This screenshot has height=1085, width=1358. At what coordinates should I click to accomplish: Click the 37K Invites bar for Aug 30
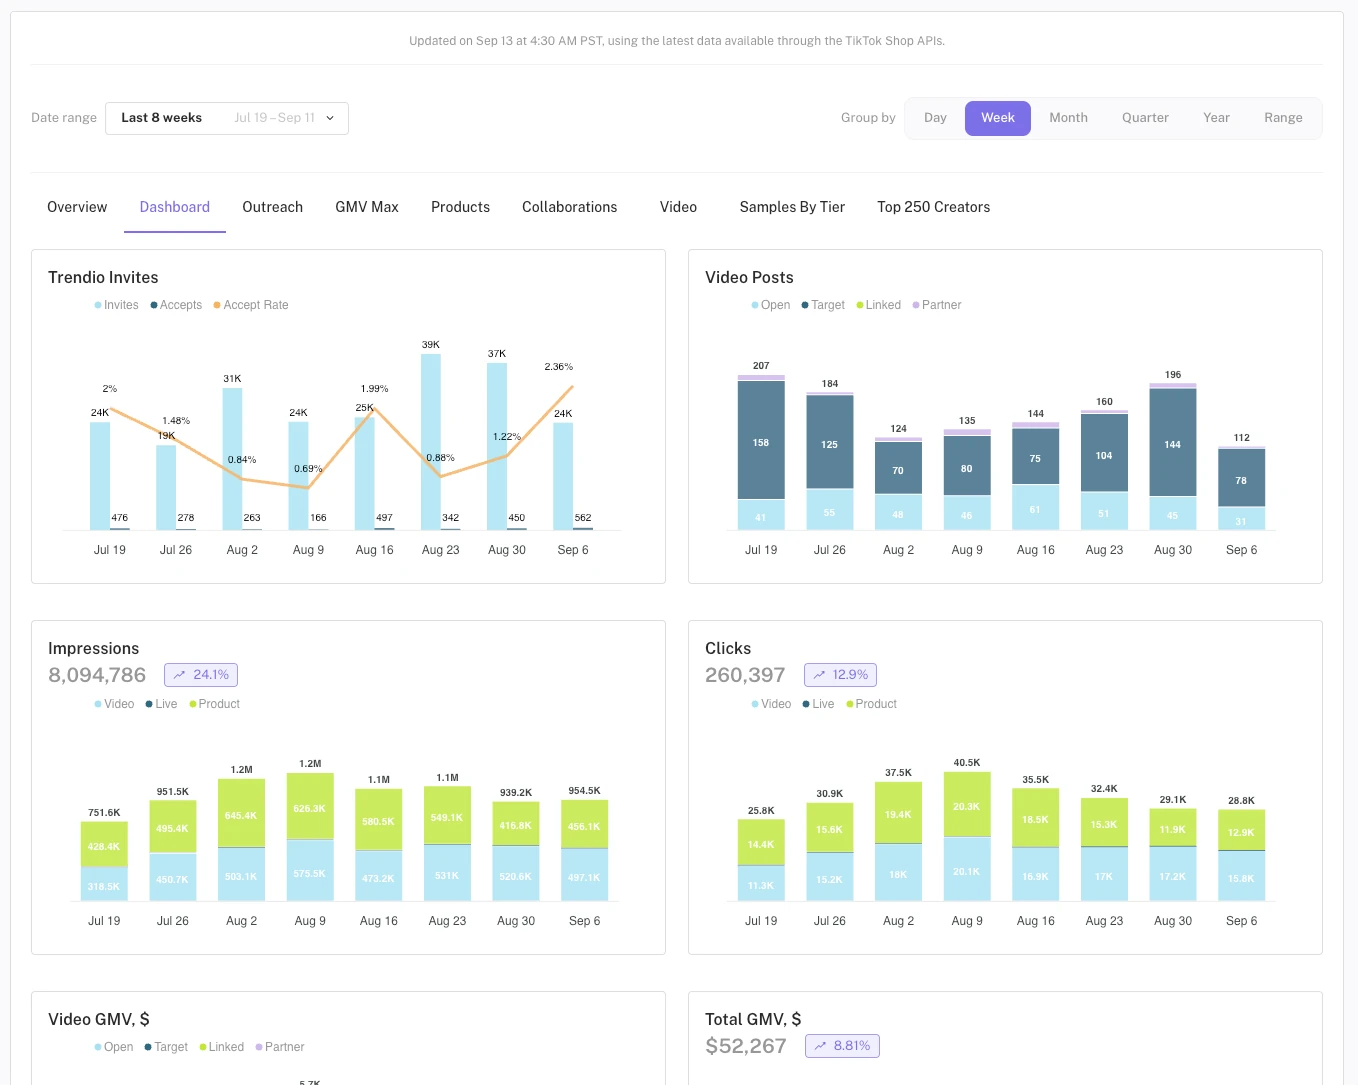pos(497,446)
